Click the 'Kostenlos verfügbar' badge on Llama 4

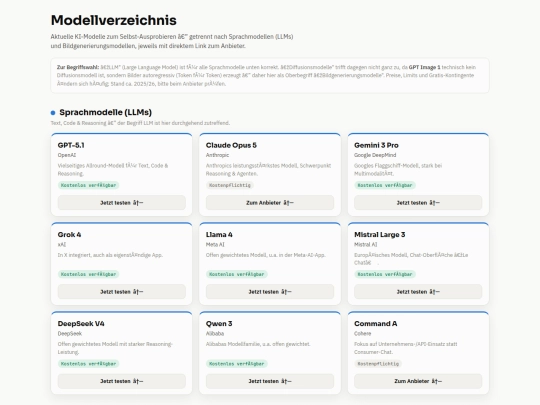[237, 274]
